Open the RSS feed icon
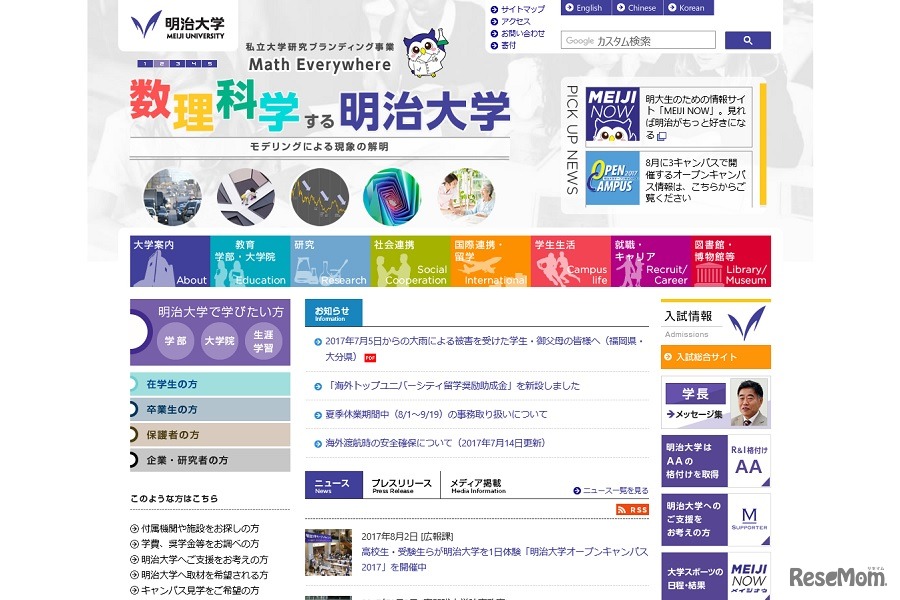The image size is (900, 600). 632,509
